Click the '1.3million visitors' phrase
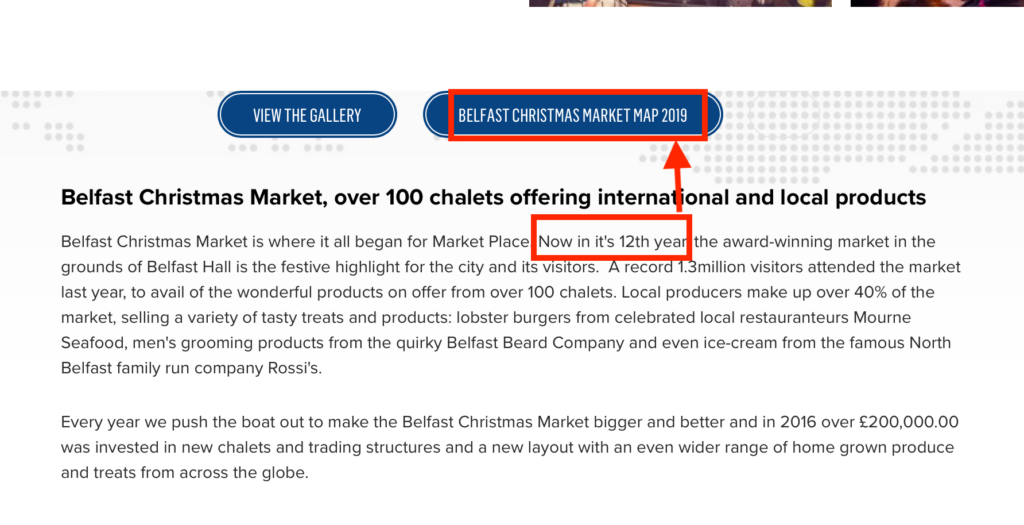1024x525 pixels. point(740,267)
